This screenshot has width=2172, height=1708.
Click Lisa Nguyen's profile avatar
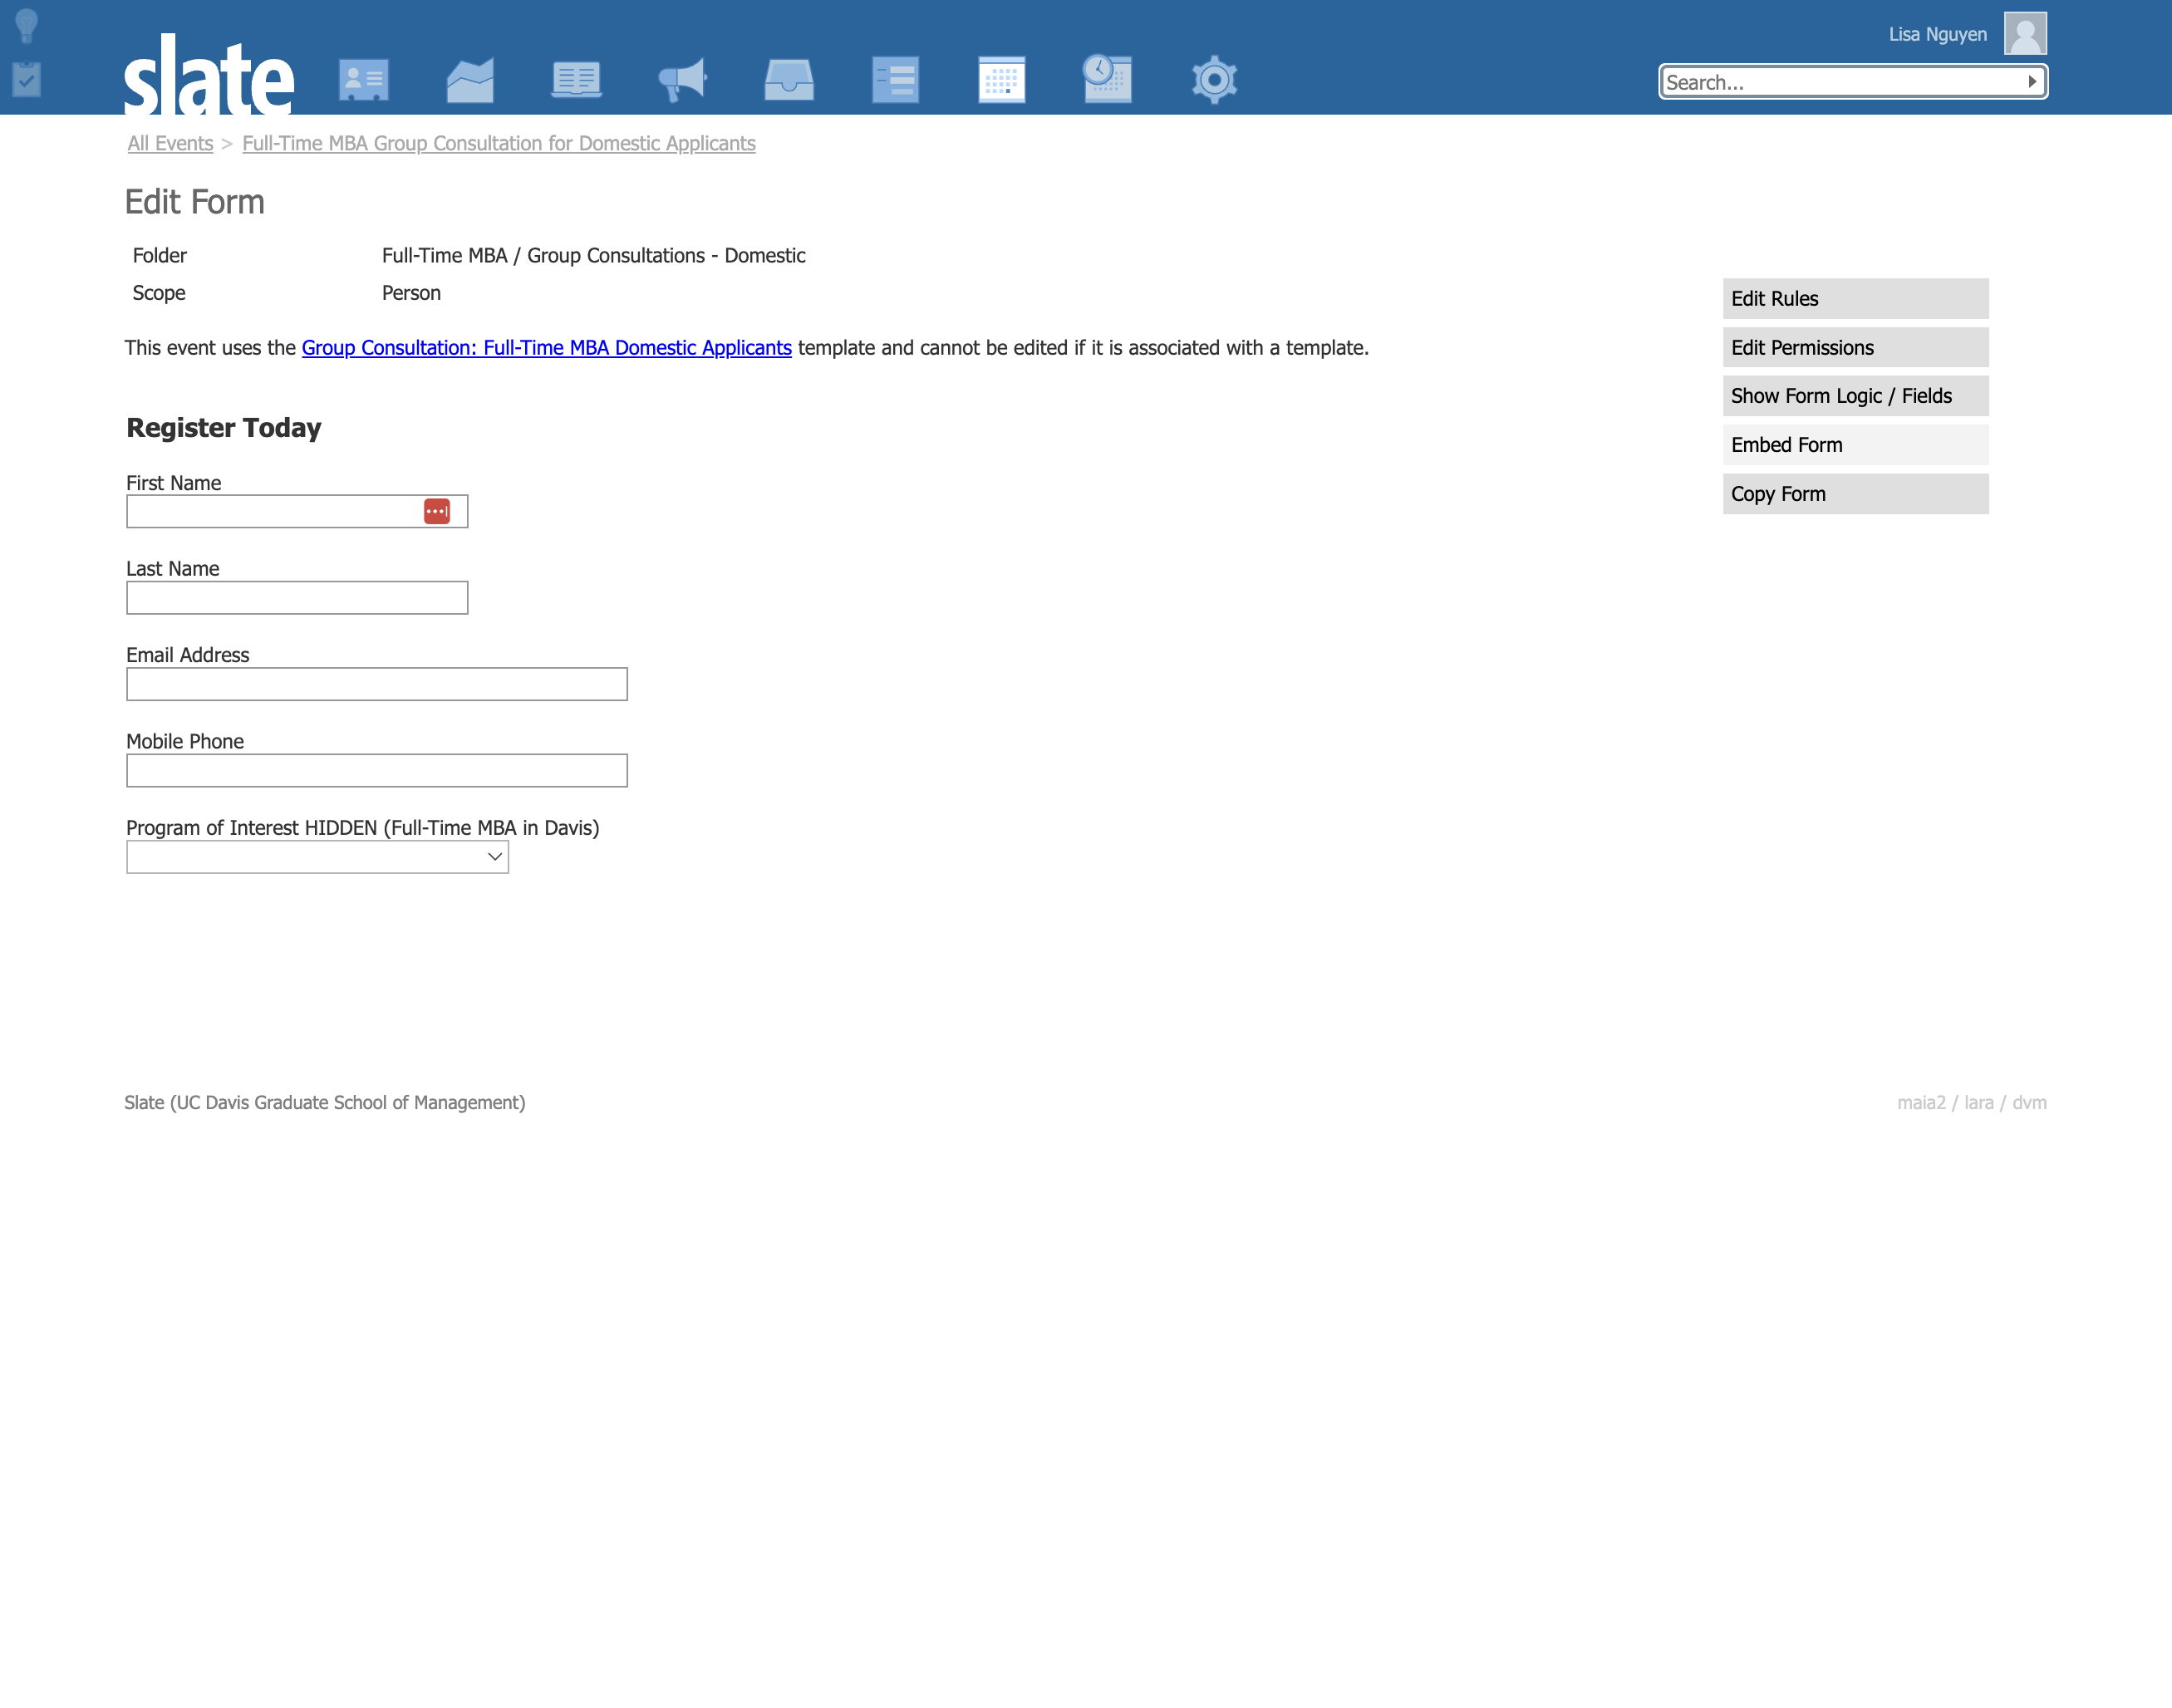point(2025,34)
